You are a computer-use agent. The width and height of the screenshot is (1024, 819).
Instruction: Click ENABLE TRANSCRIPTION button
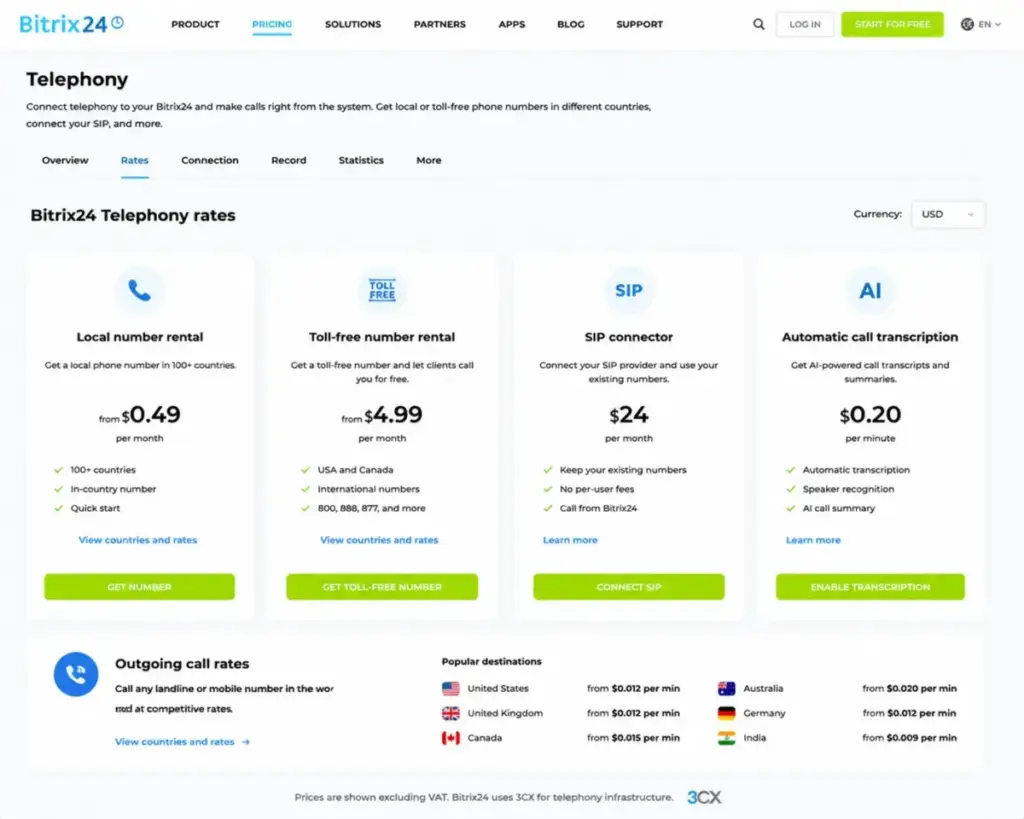pyautogui.click(x=870, y=586)
